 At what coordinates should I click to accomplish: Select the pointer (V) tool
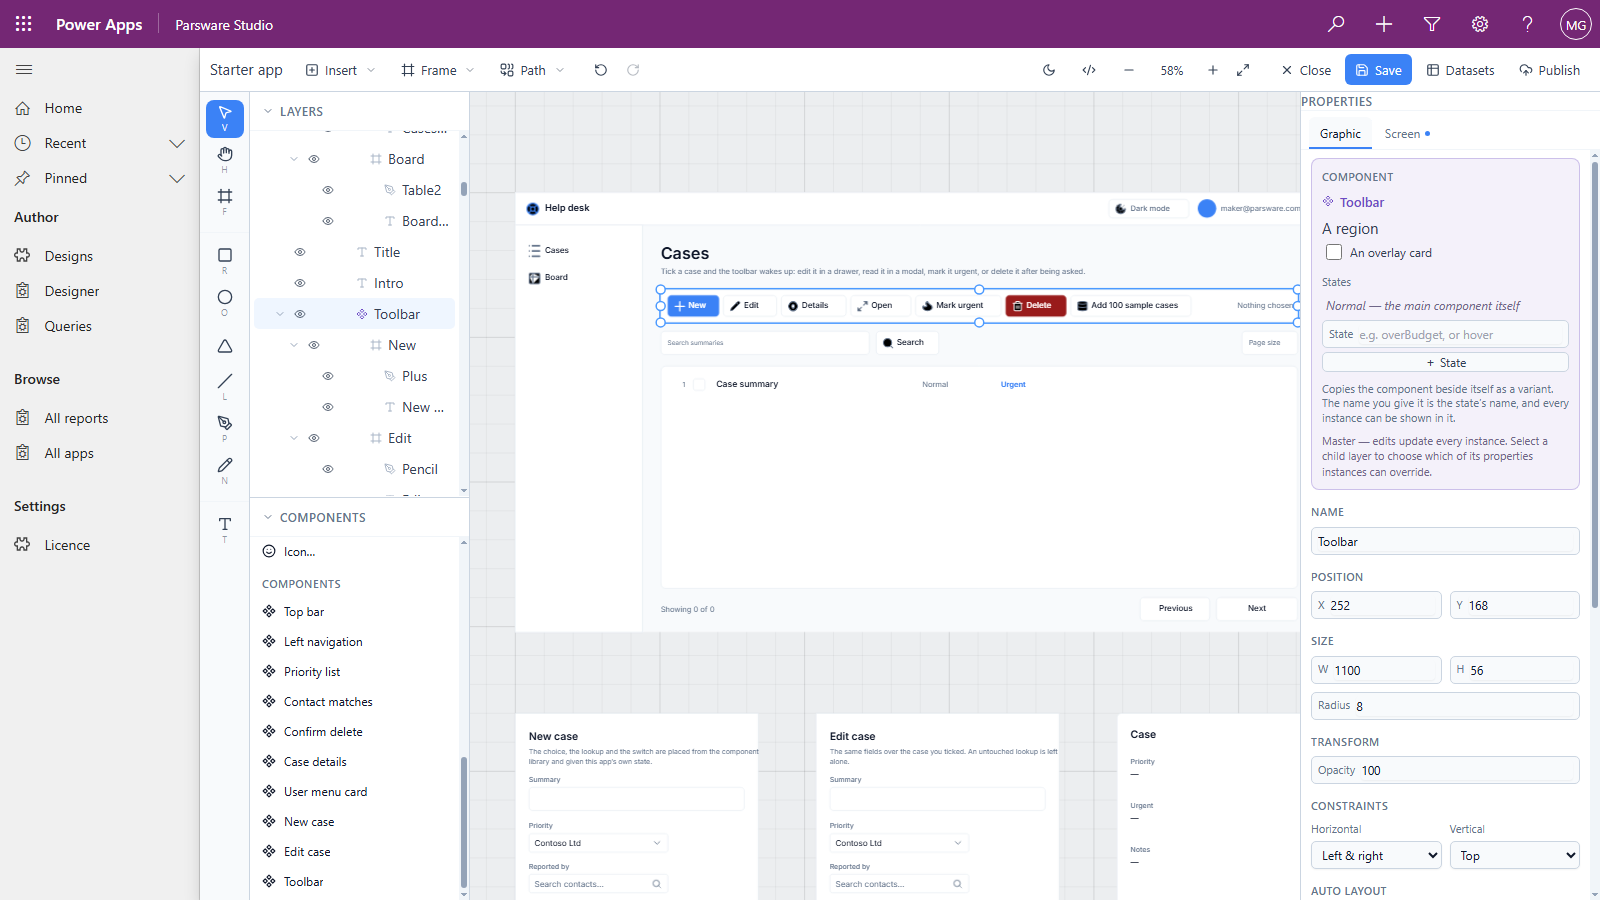(x=225, y=118)
